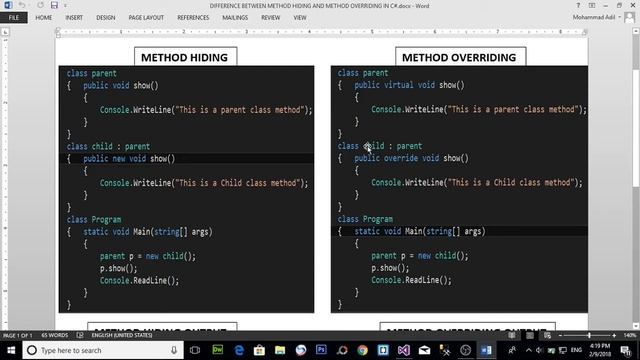Open File Explorer from the taskbar
This screenshot has width=640, height=360.
click(x=280, y=350)
